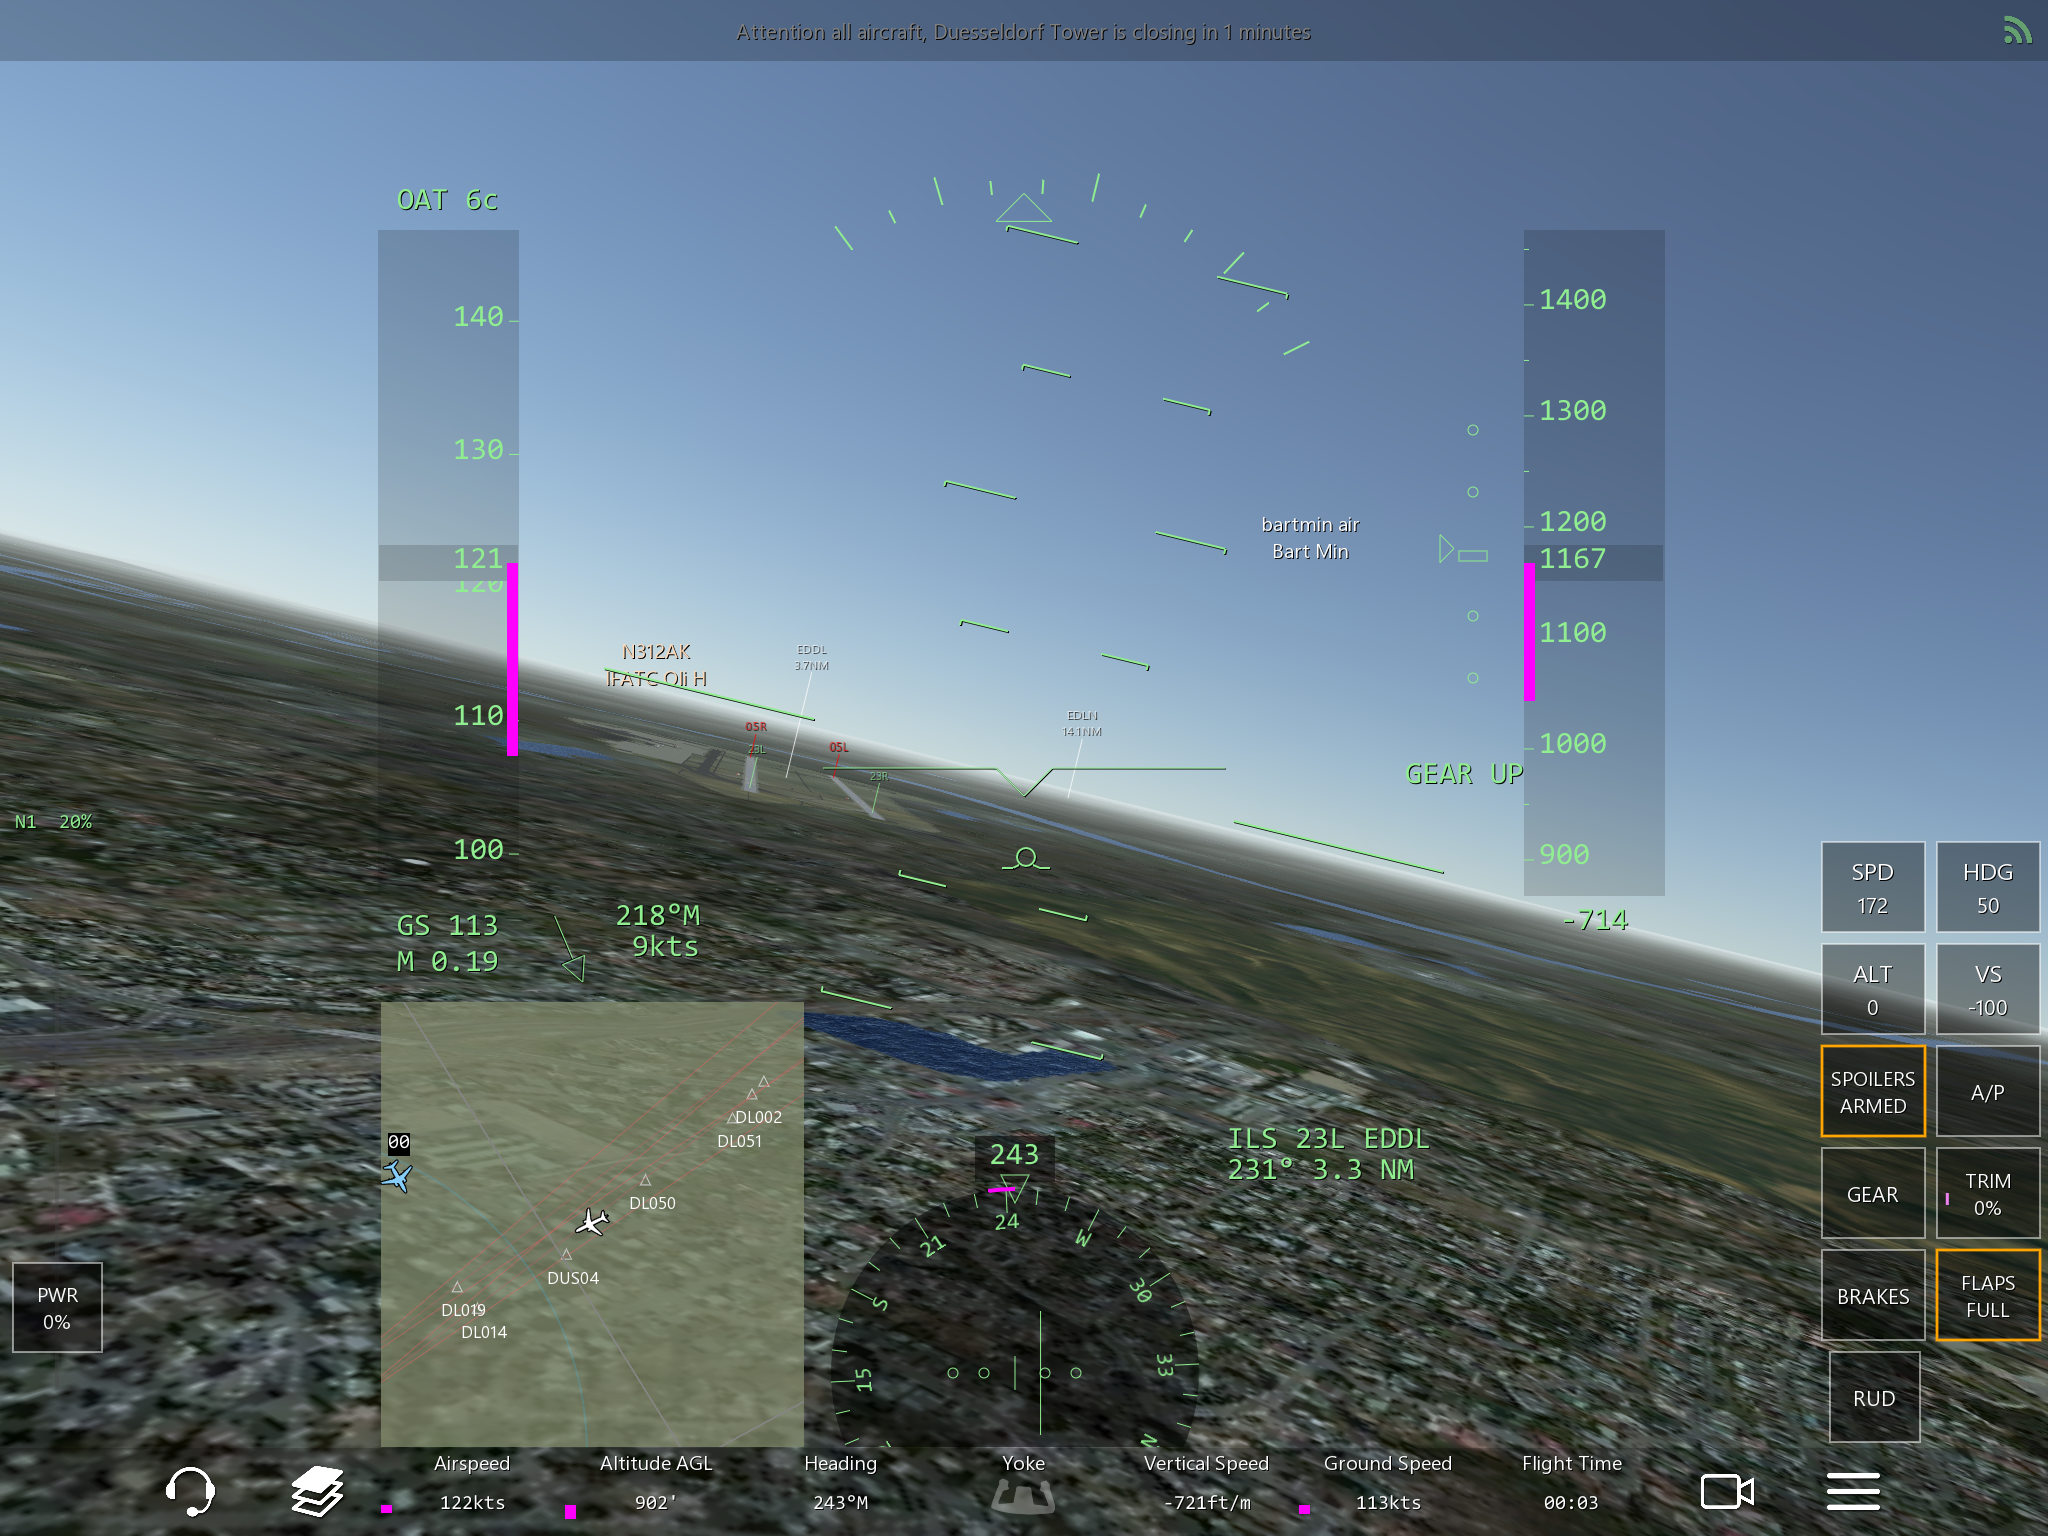Open the Altitude AGL status selector
The width and height of the screenshot is (2048, 1536).
656,1482
